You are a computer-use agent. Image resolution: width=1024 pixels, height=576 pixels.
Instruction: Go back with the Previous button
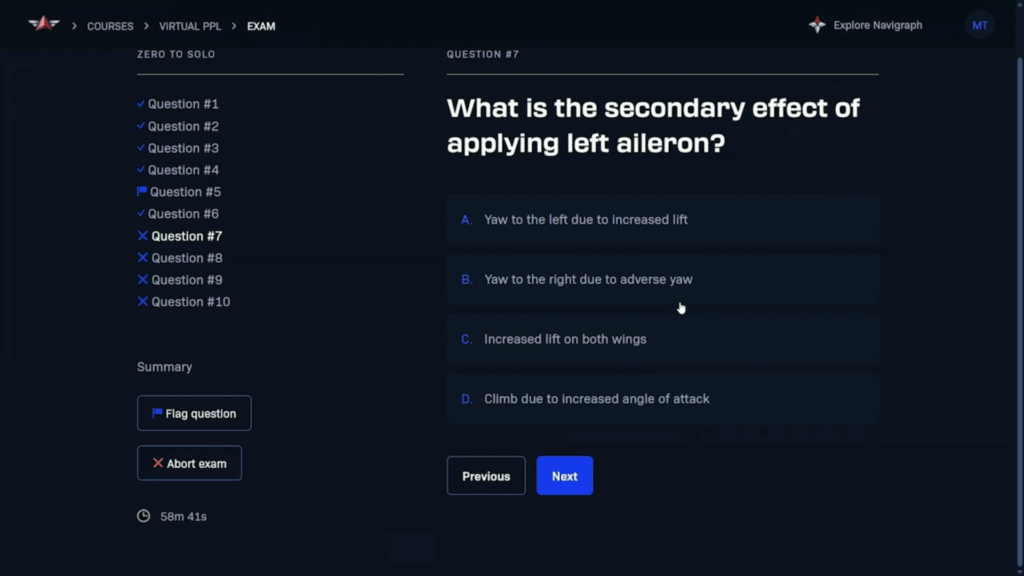[x=486, y=476]
